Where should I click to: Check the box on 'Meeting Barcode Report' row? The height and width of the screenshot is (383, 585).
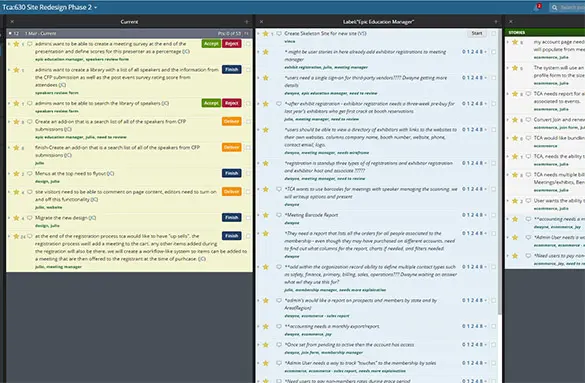pyautogui.click(x=494, y=215)
